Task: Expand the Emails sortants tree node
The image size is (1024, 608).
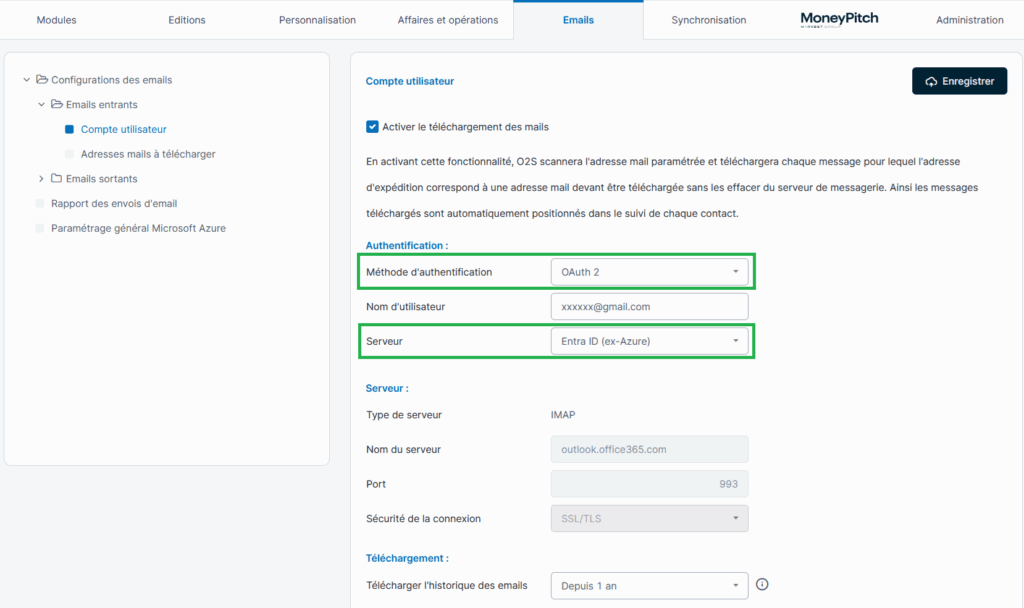Action: click(41, 179)
